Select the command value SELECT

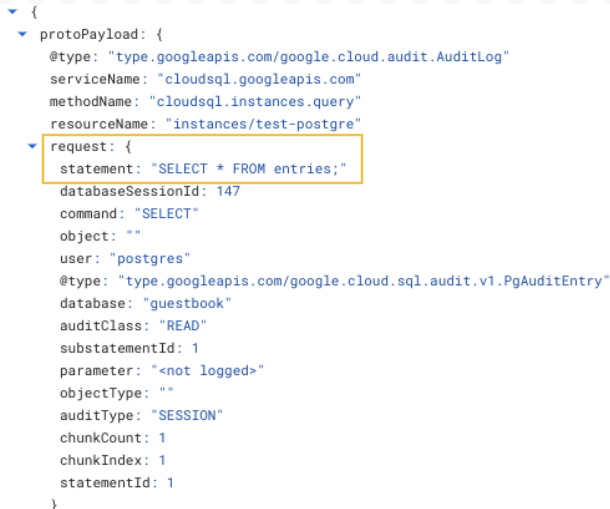(167, 214)
